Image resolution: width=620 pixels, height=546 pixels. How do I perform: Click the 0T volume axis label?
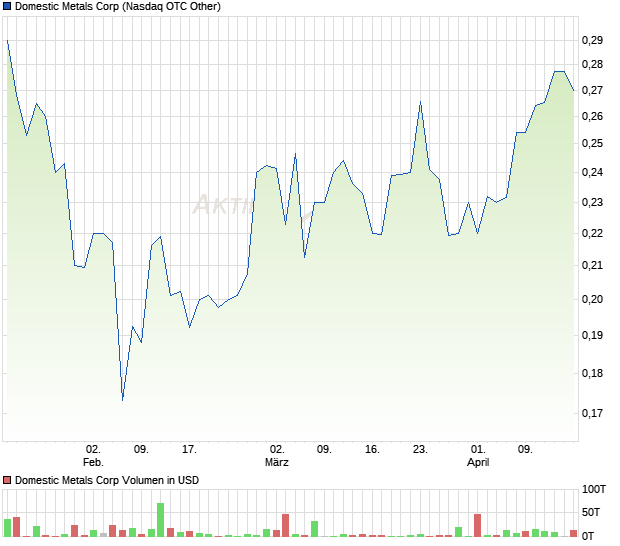(588, 536)
